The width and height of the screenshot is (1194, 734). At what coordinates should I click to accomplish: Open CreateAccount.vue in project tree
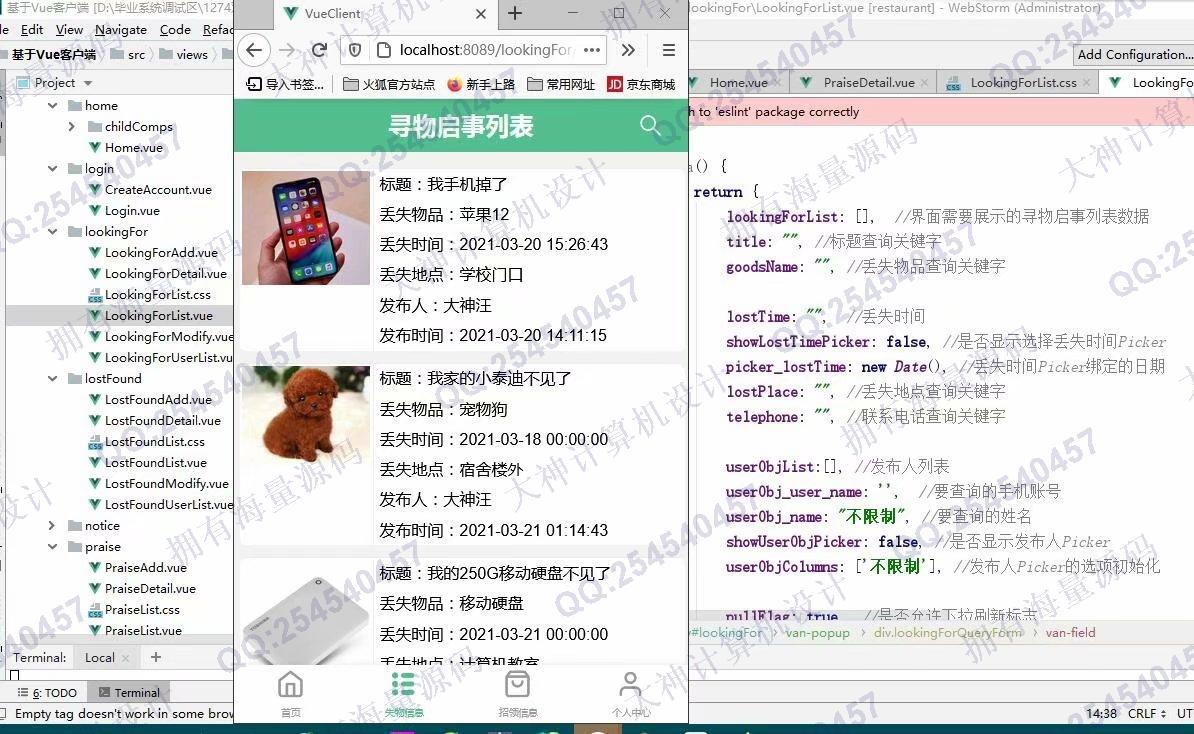coord(150,190)
